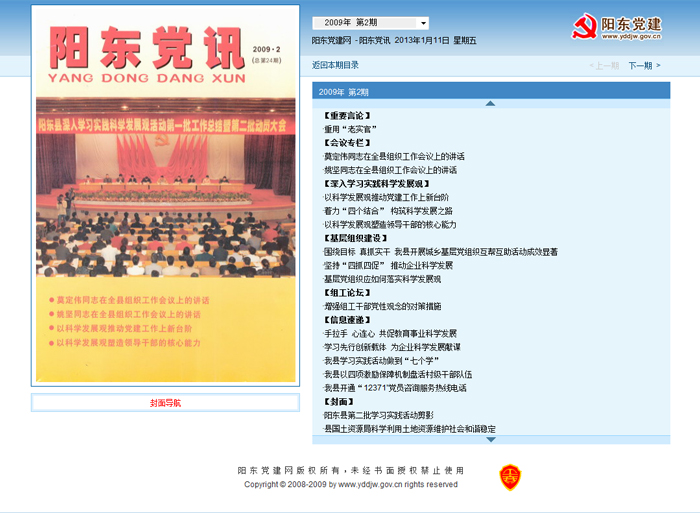The width and height of the screenshot is (700, 513).
Task: Open article about "12371" 党员咨询服务热线电话
Action: point(395,388)
